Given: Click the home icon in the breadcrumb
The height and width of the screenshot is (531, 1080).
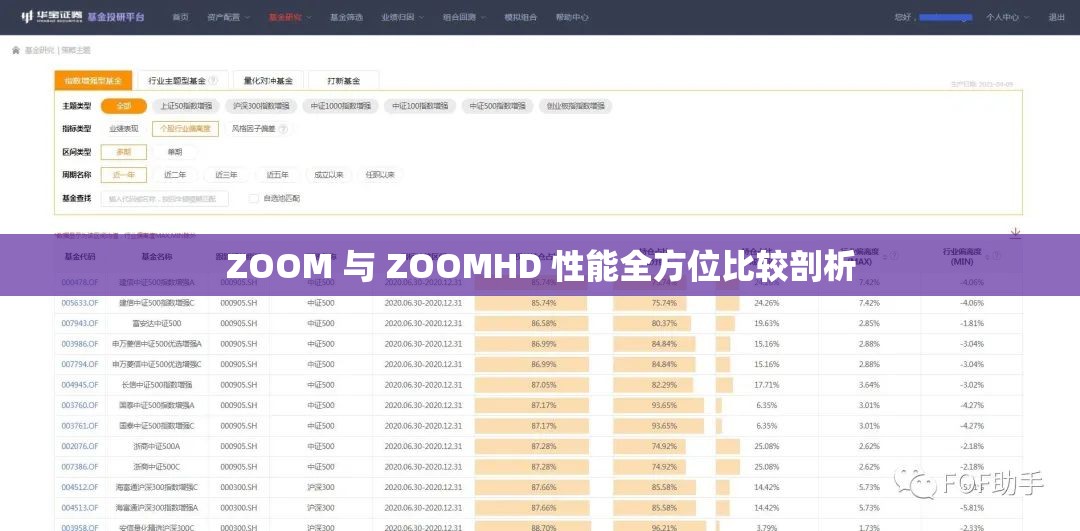Looking at the screenshot, I should pyautogui.click(x=16, y=50).
